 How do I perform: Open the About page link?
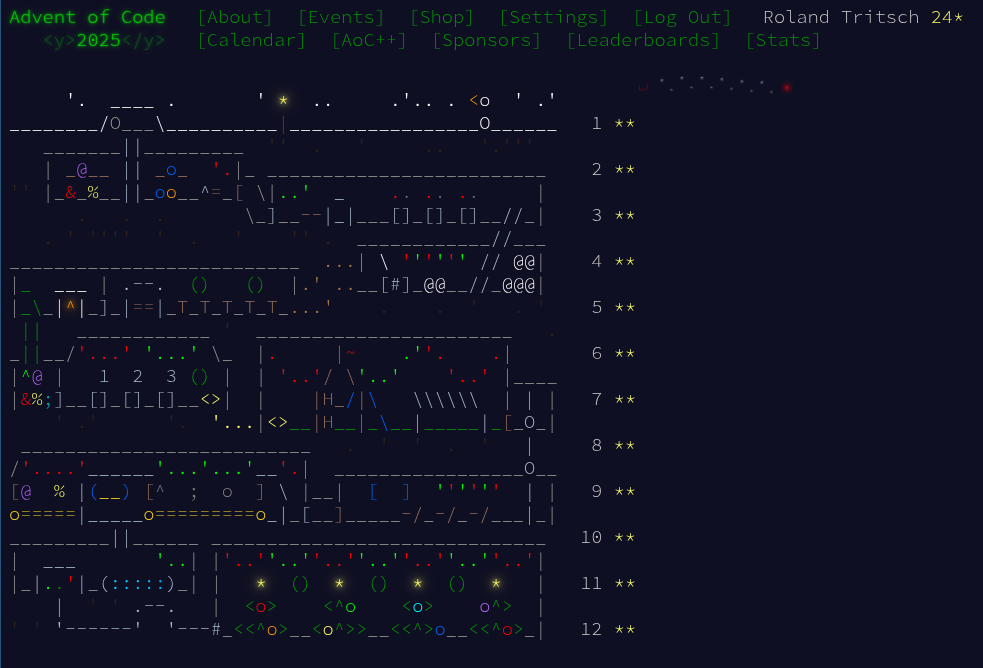[235, 17]
